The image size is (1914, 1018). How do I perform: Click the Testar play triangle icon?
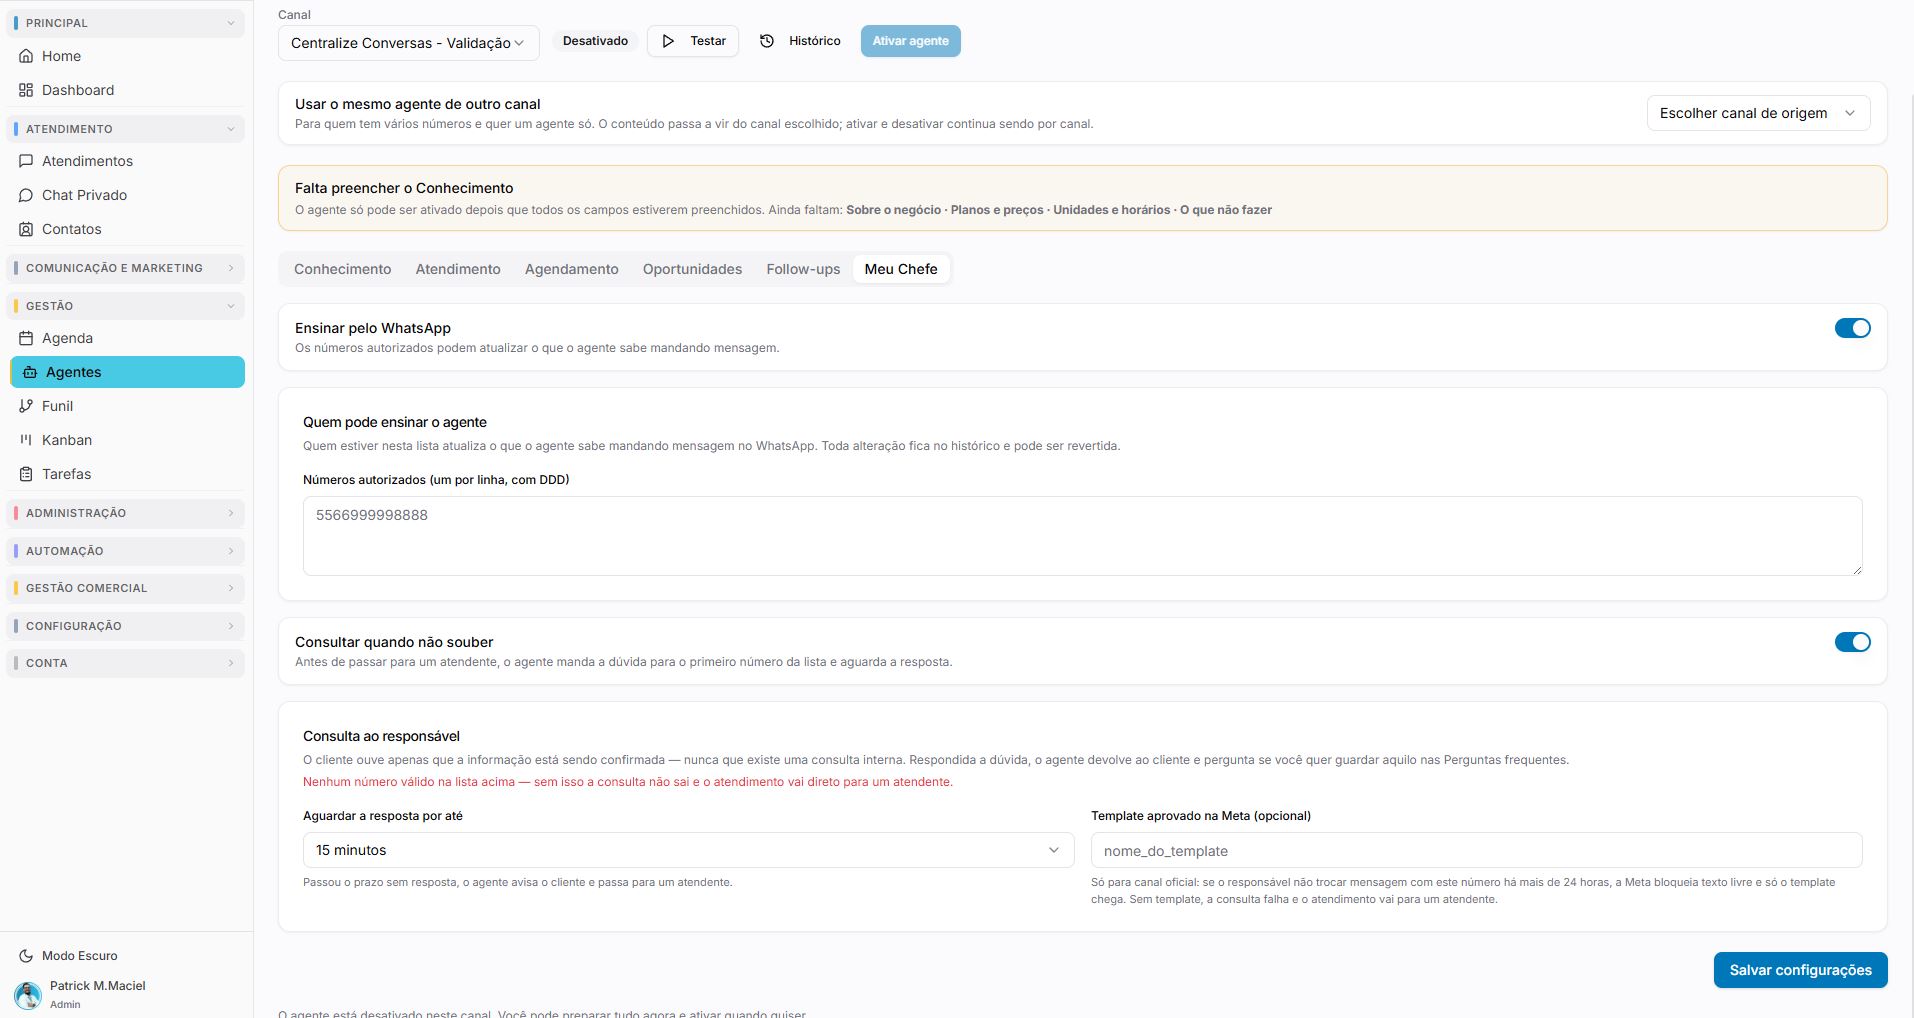[x=668, y=41]
